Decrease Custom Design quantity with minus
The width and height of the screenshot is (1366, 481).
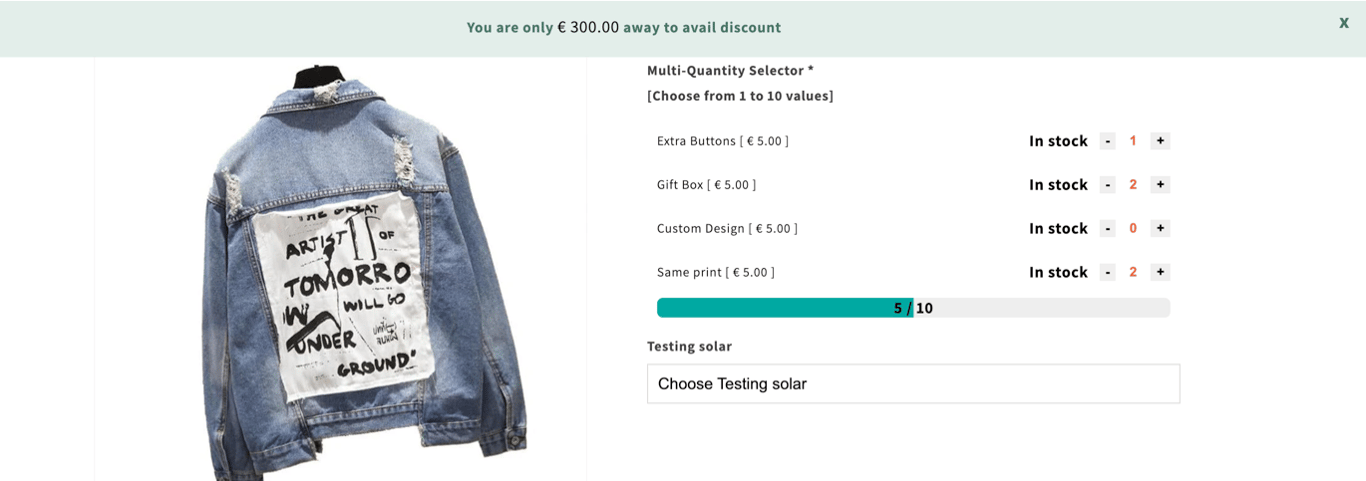click(1107, 228)
